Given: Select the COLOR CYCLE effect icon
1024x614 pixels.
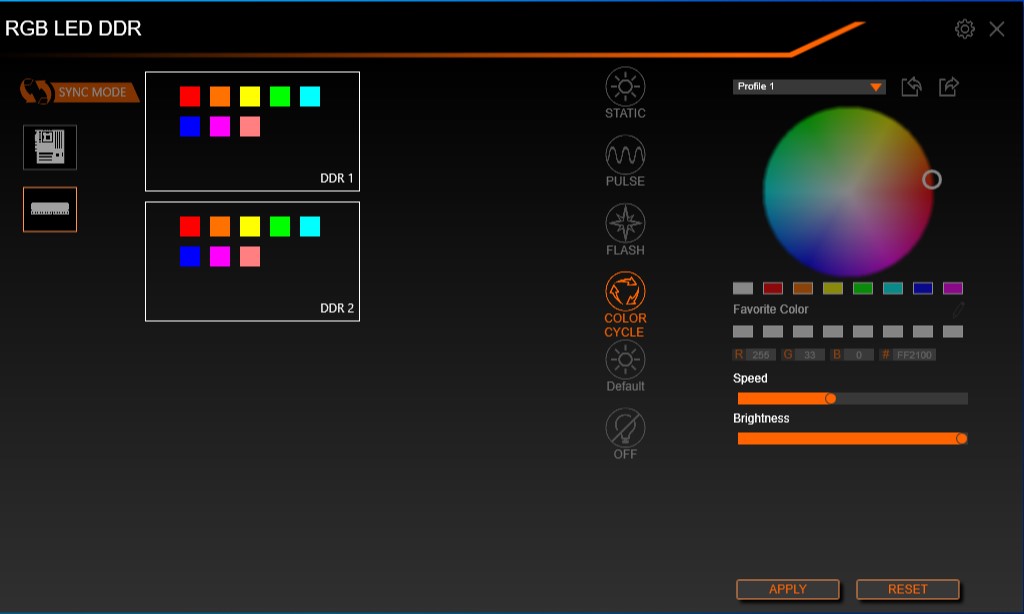Looking at the screenshot, I should point(625,291).
